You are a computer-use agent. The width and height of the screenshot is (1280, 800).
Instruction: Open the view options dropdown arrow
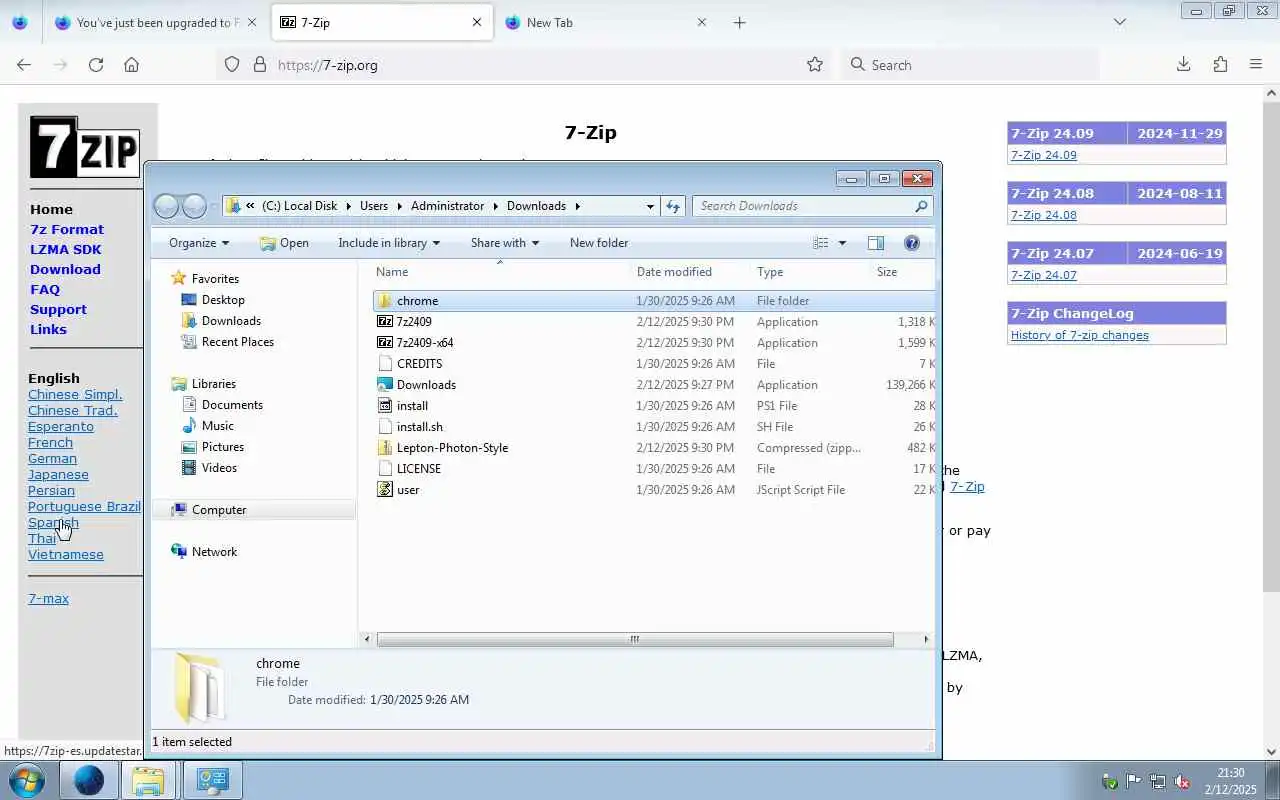[842, 243]
